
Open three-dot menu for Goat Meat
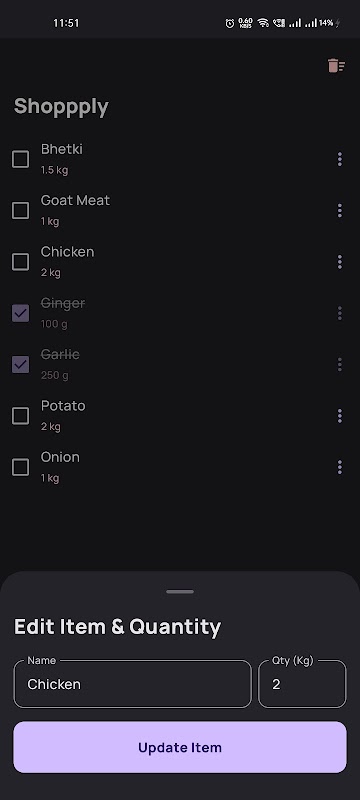340,210
